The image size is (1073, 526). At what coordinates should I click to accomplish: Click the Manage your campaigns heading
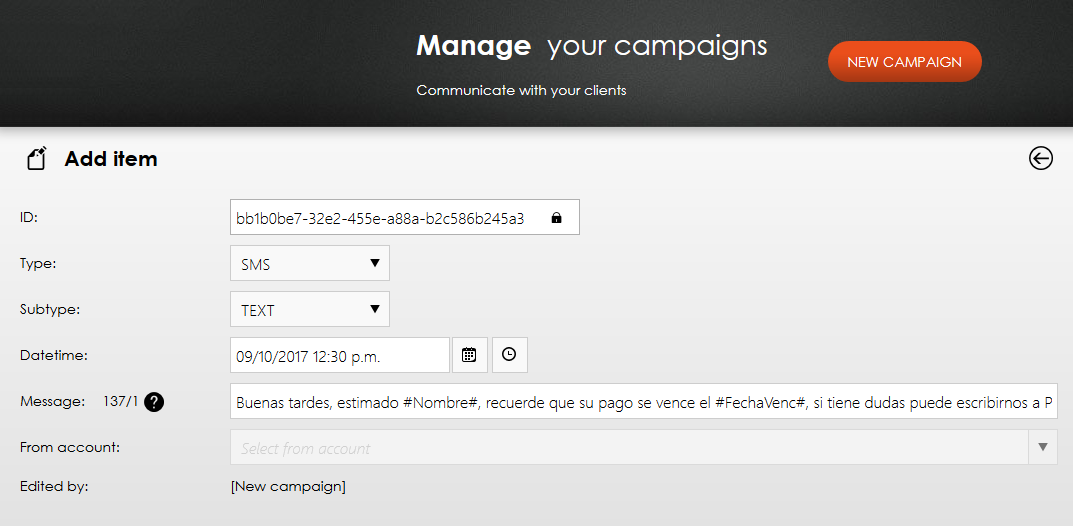tap(591, 47)
